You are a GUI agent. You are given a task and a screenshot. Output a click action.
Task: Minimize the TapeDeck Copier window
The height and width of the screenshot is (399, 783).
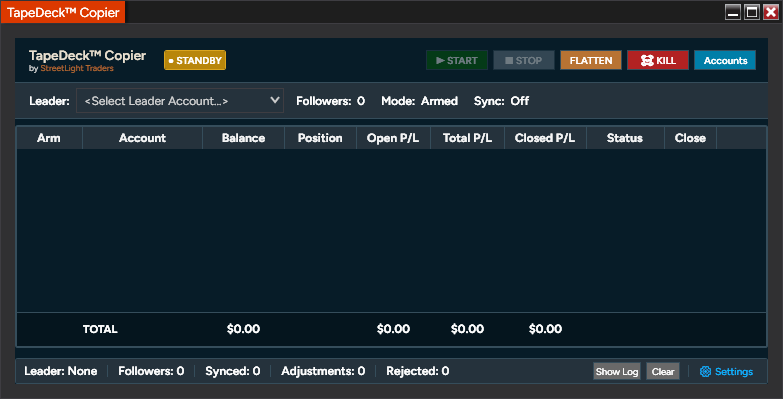733,12
